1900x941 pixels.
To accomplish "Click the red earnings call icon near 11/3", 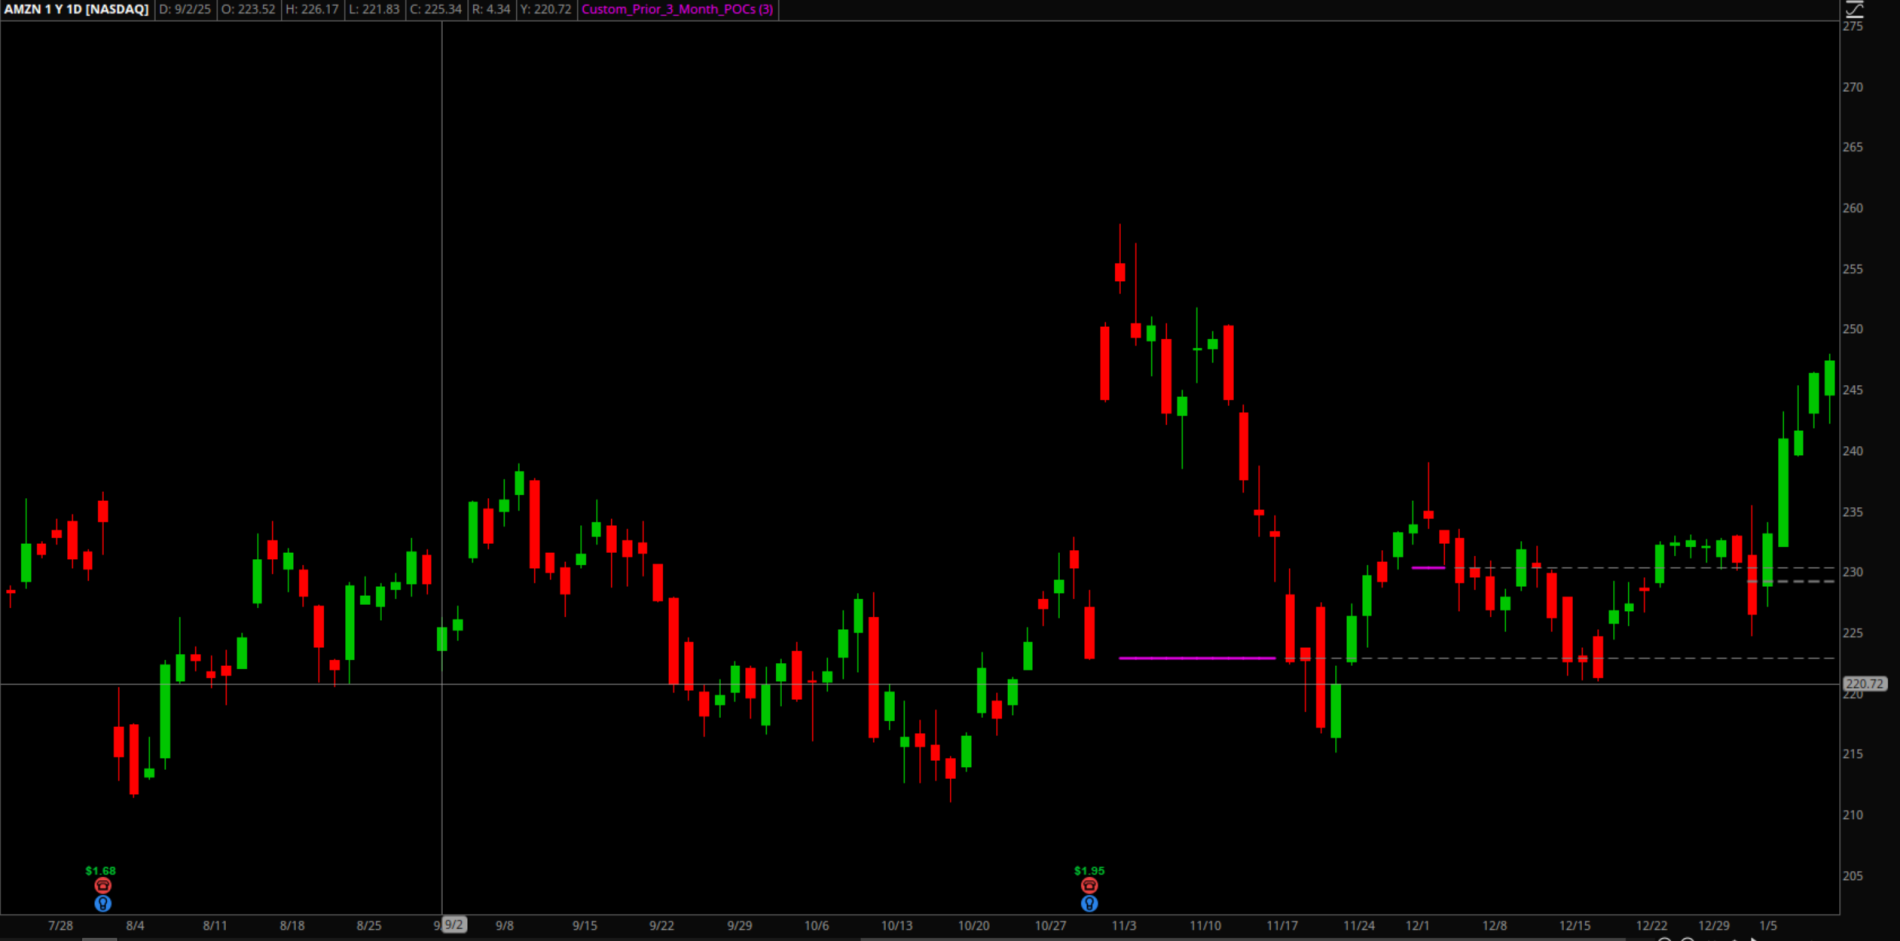I will [x=1089, y=886].
